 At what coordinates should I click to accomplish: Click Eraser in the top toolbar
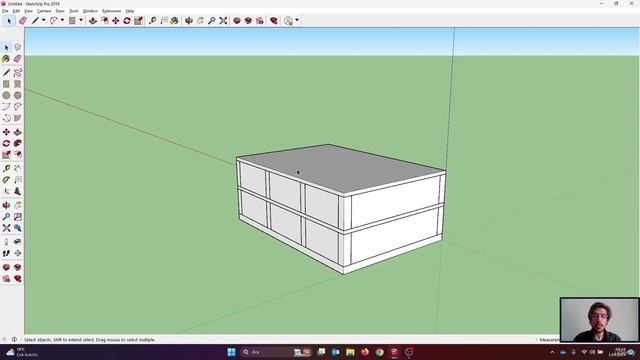23,20
